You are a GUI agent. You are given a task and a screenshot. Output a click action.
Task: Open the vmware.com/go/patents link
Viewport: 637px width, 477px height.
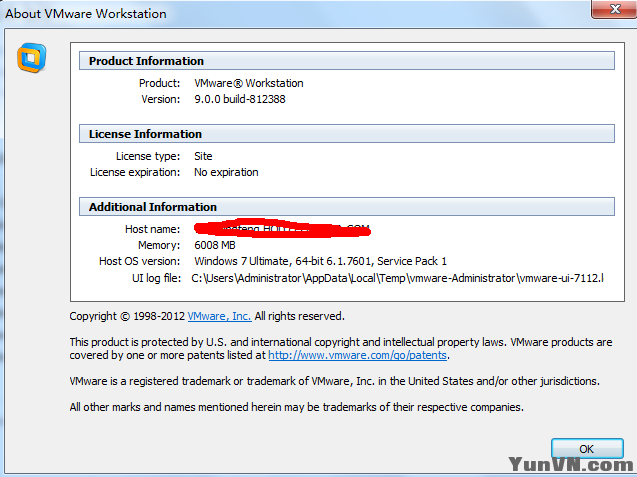[x=358, y=355]
